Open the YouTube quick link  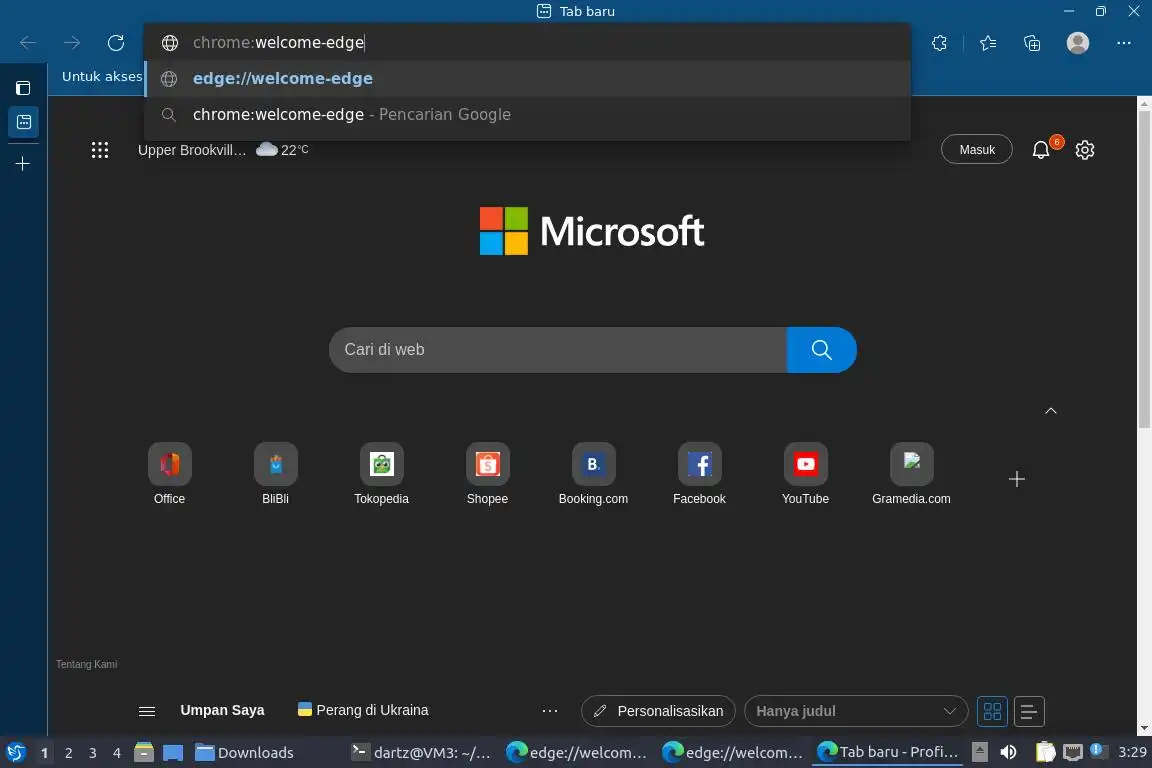(805, 474)
